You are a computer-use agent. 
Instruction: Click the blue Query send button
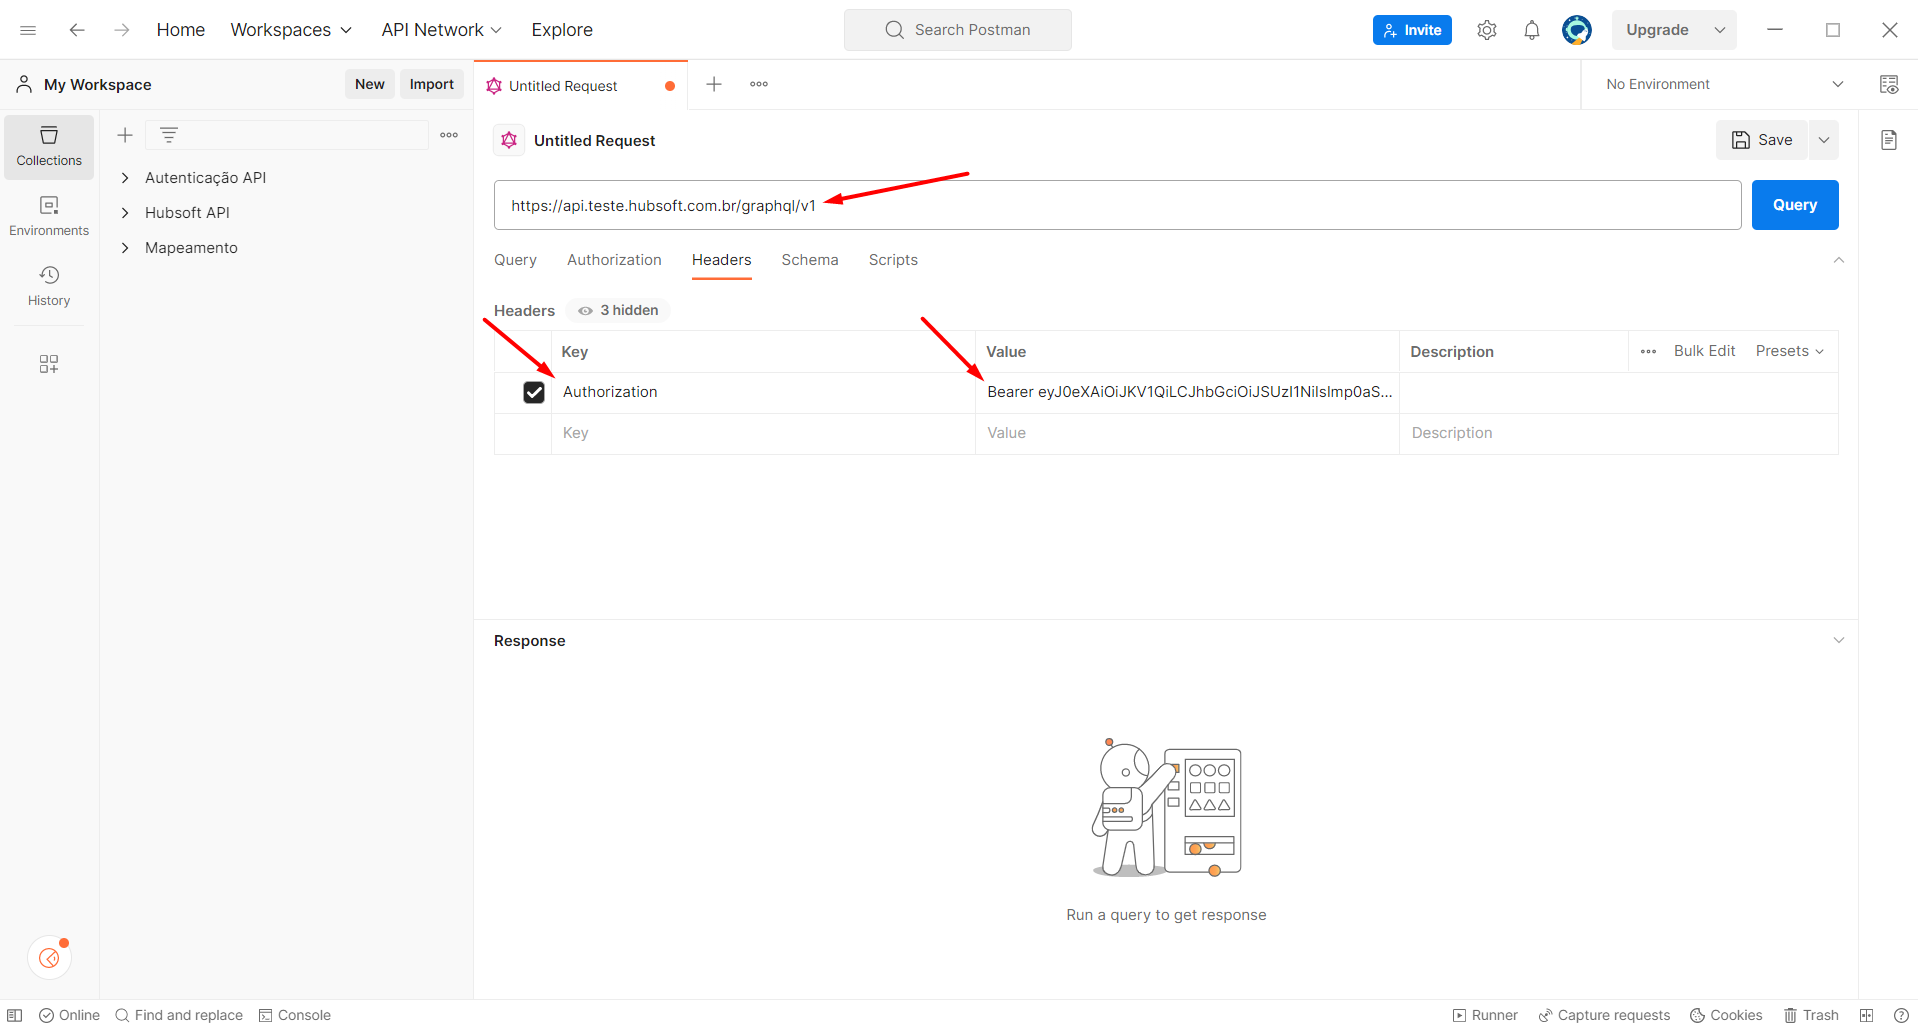click(1795, 205)
